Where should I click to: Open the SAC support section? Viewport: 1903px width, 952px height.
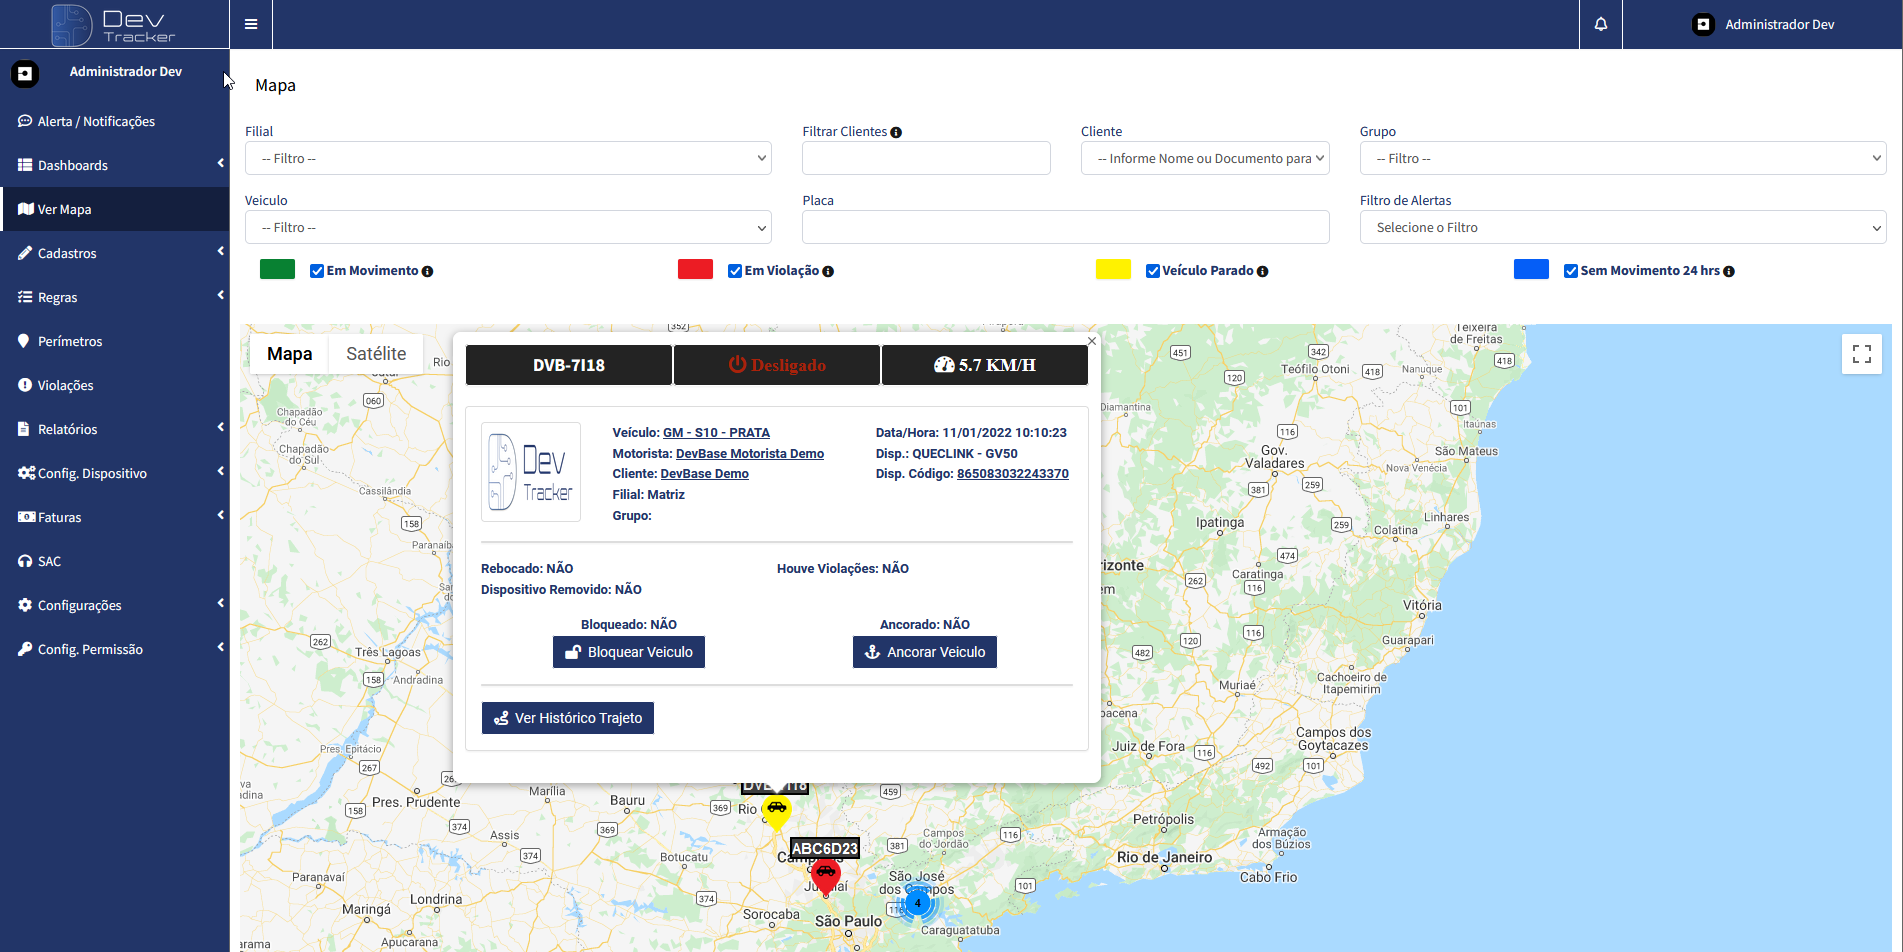[x=49, y=561]
